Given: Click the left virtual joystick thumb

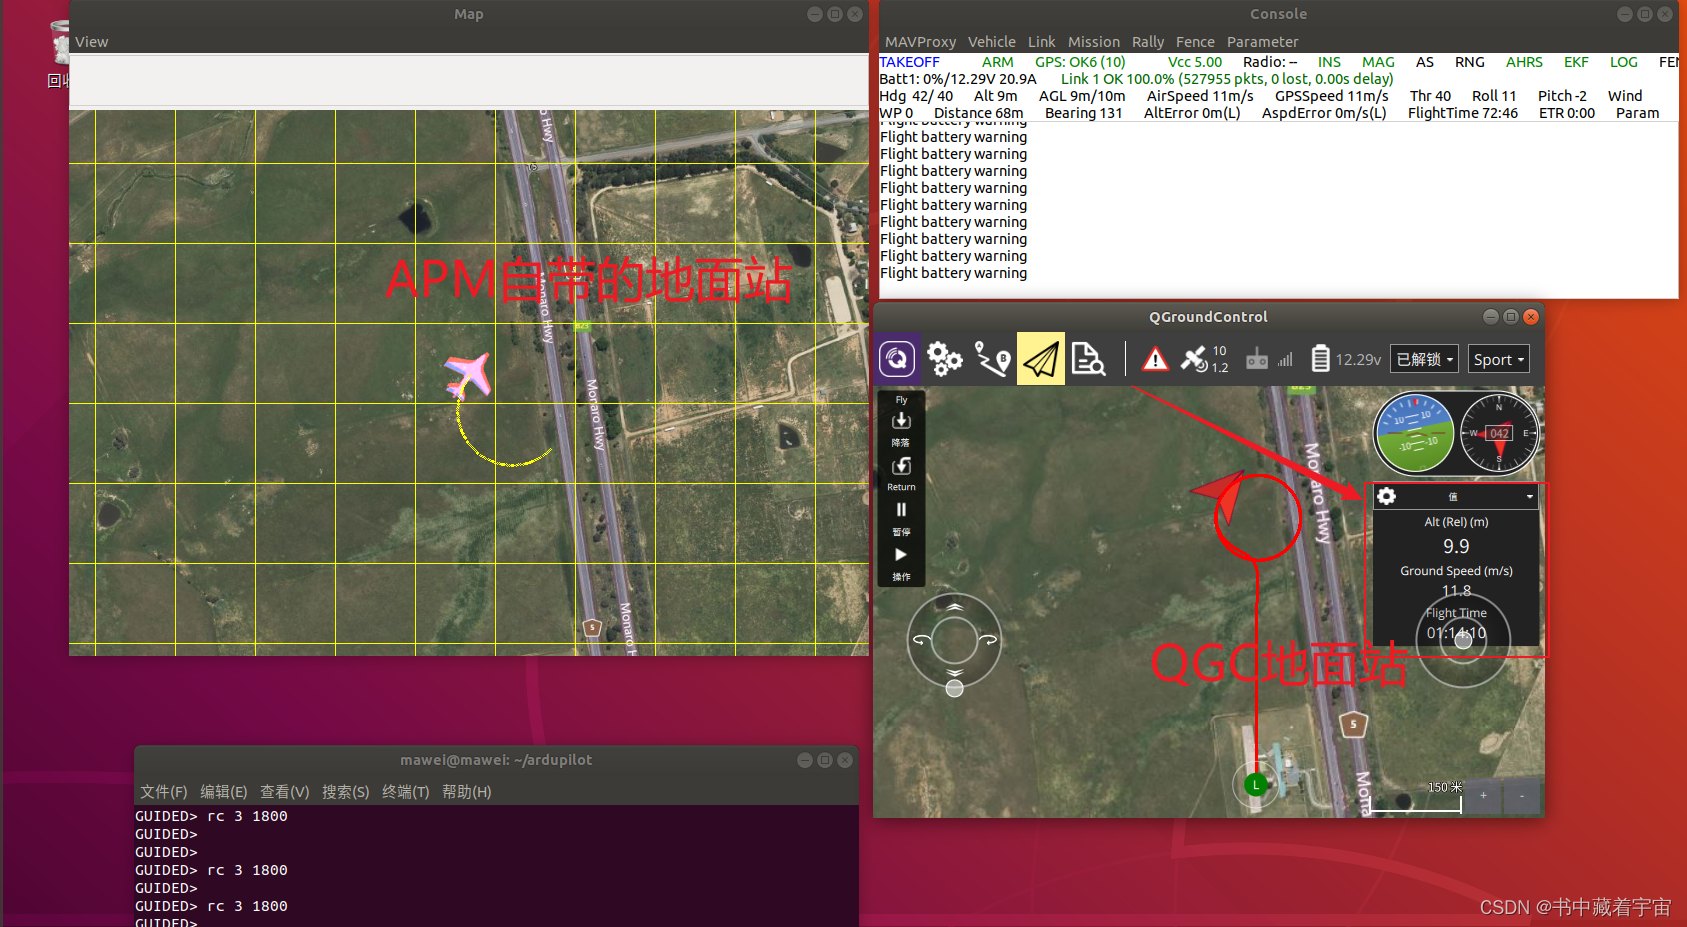Looking at the screenshot, I should tap(955, 688).
